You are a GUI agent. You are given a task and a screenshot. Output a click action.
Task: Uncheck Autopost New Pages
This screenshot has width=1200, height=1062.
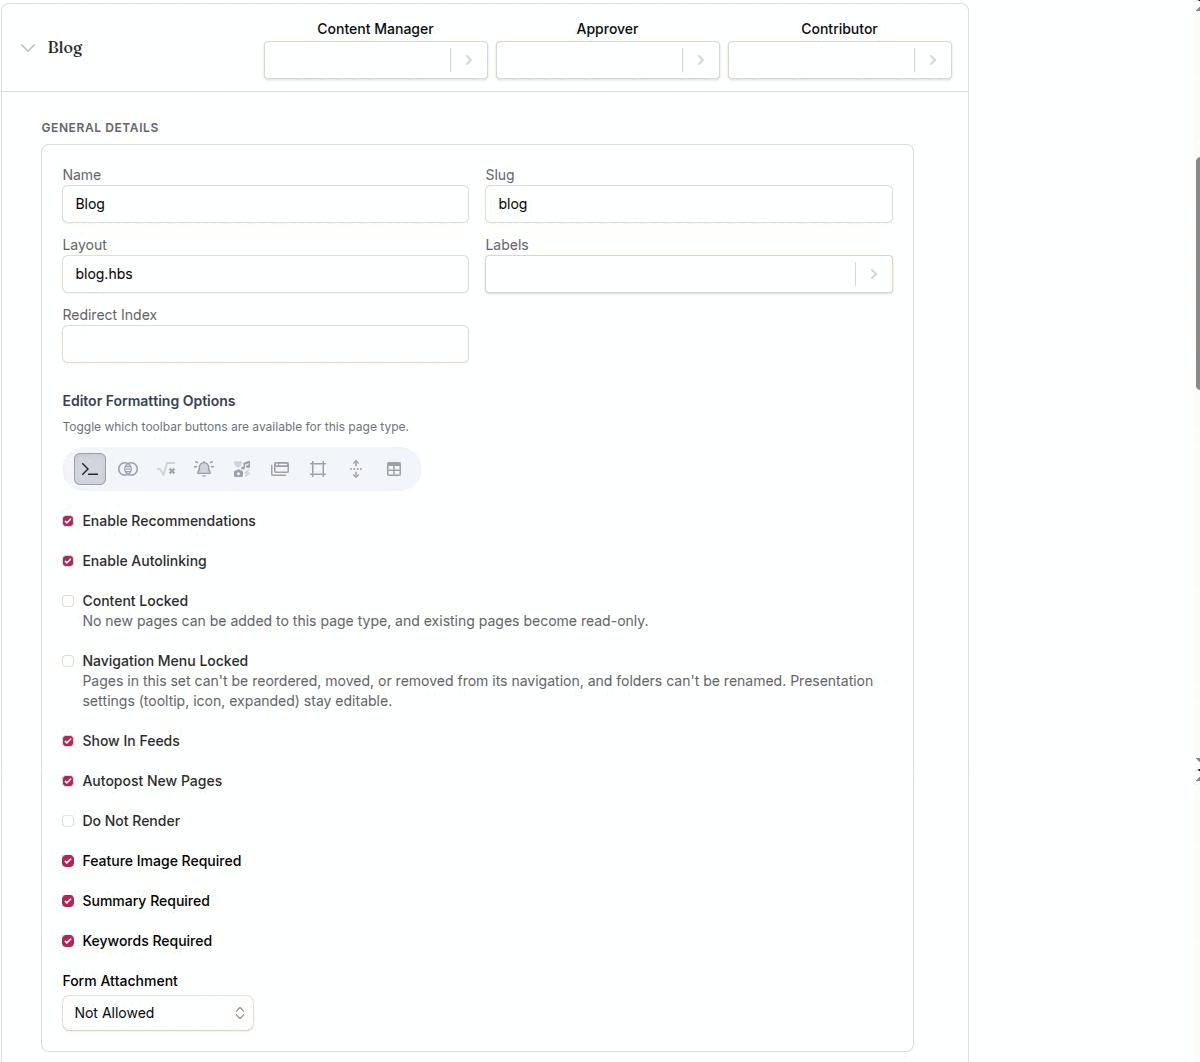[68, 781]
